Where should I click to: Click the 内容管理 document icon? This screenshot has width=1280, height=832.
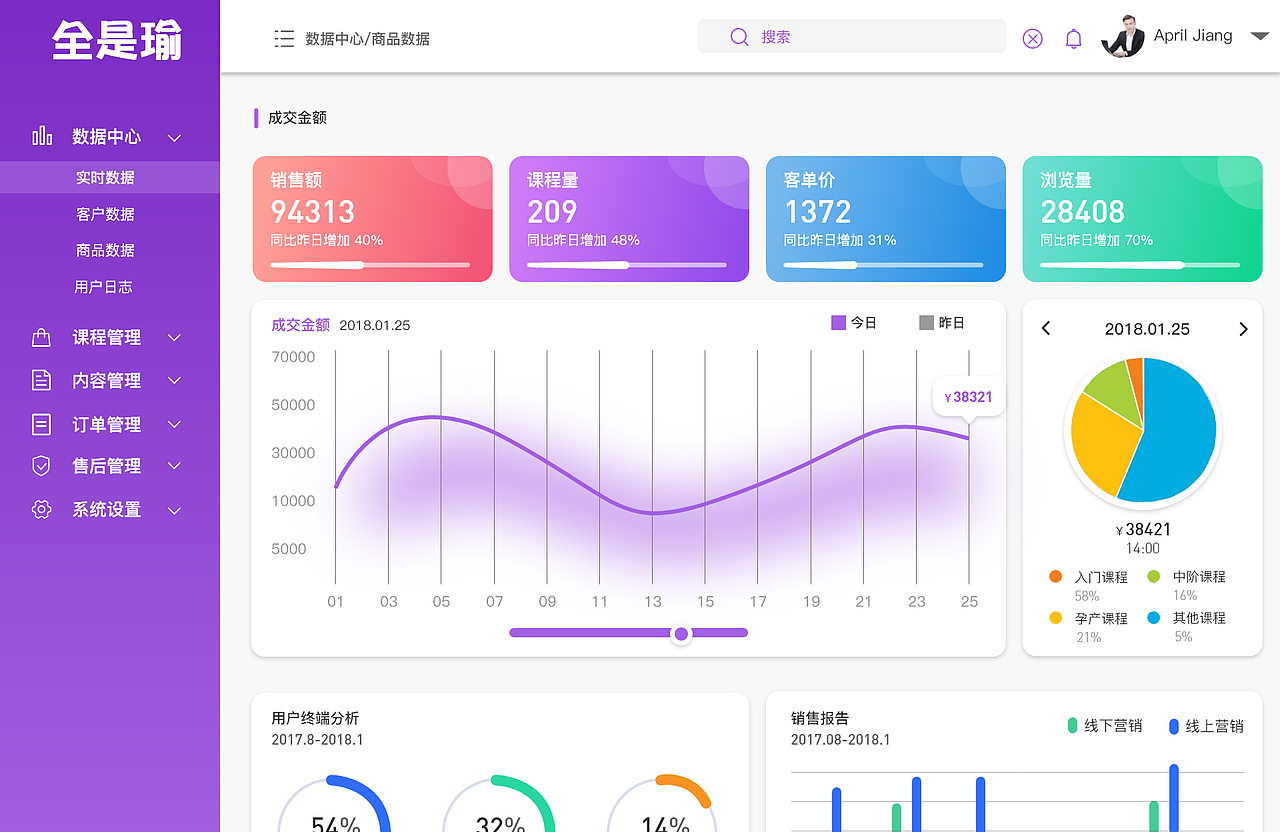coord(41,380)
